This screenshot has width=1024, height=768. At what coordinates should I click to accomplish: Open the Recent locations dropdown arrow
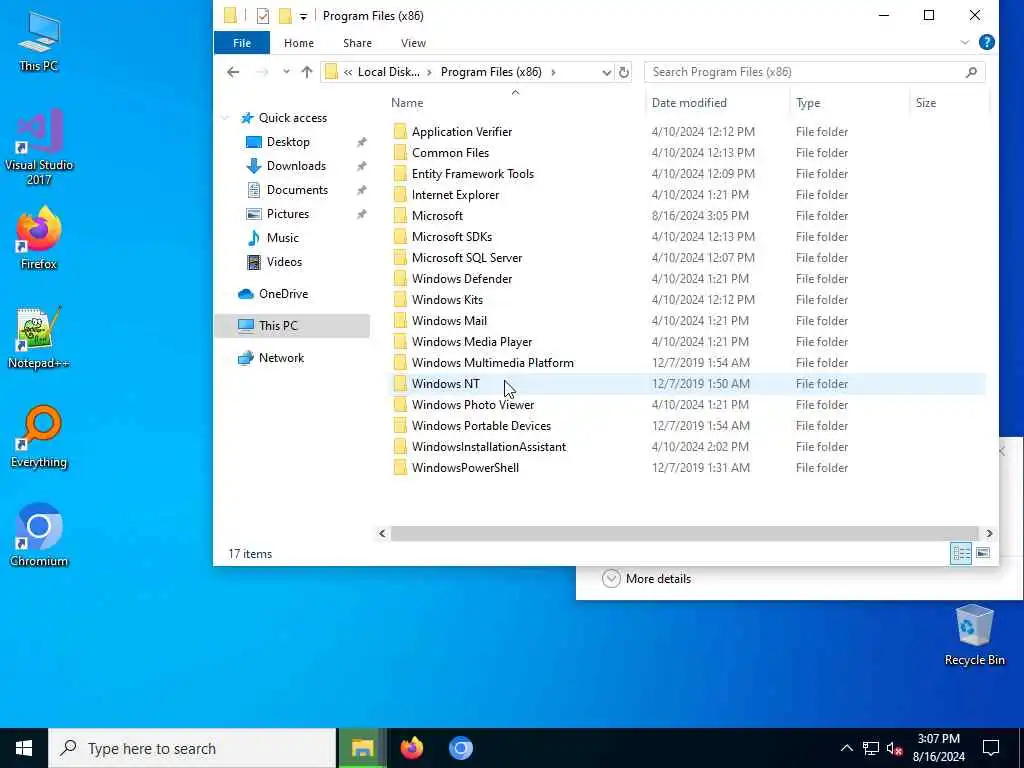click(x=286, y=72)
